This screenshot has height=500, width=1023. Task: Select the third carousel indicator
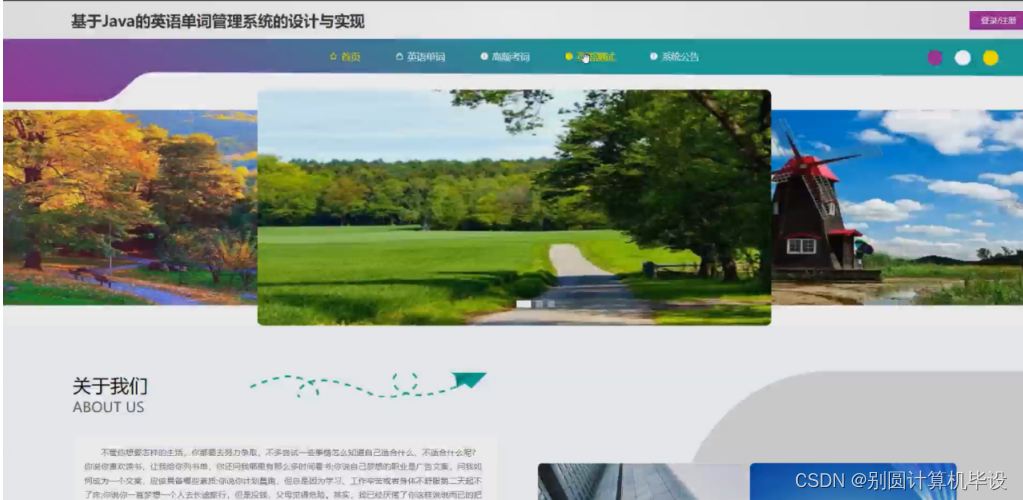[x=551, y=304]
